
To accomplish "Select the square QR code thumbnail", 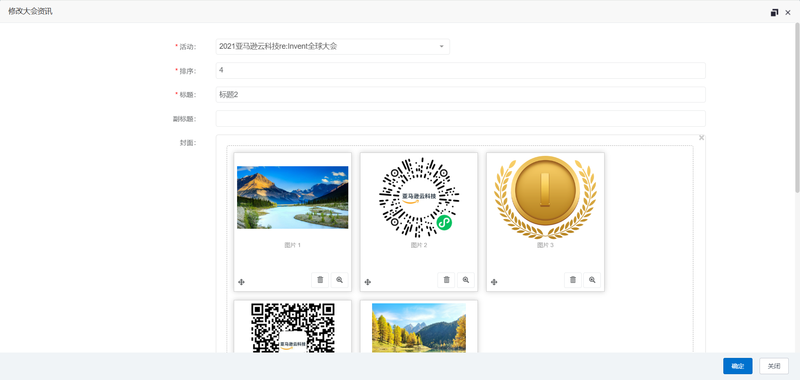I will point(293,327).
